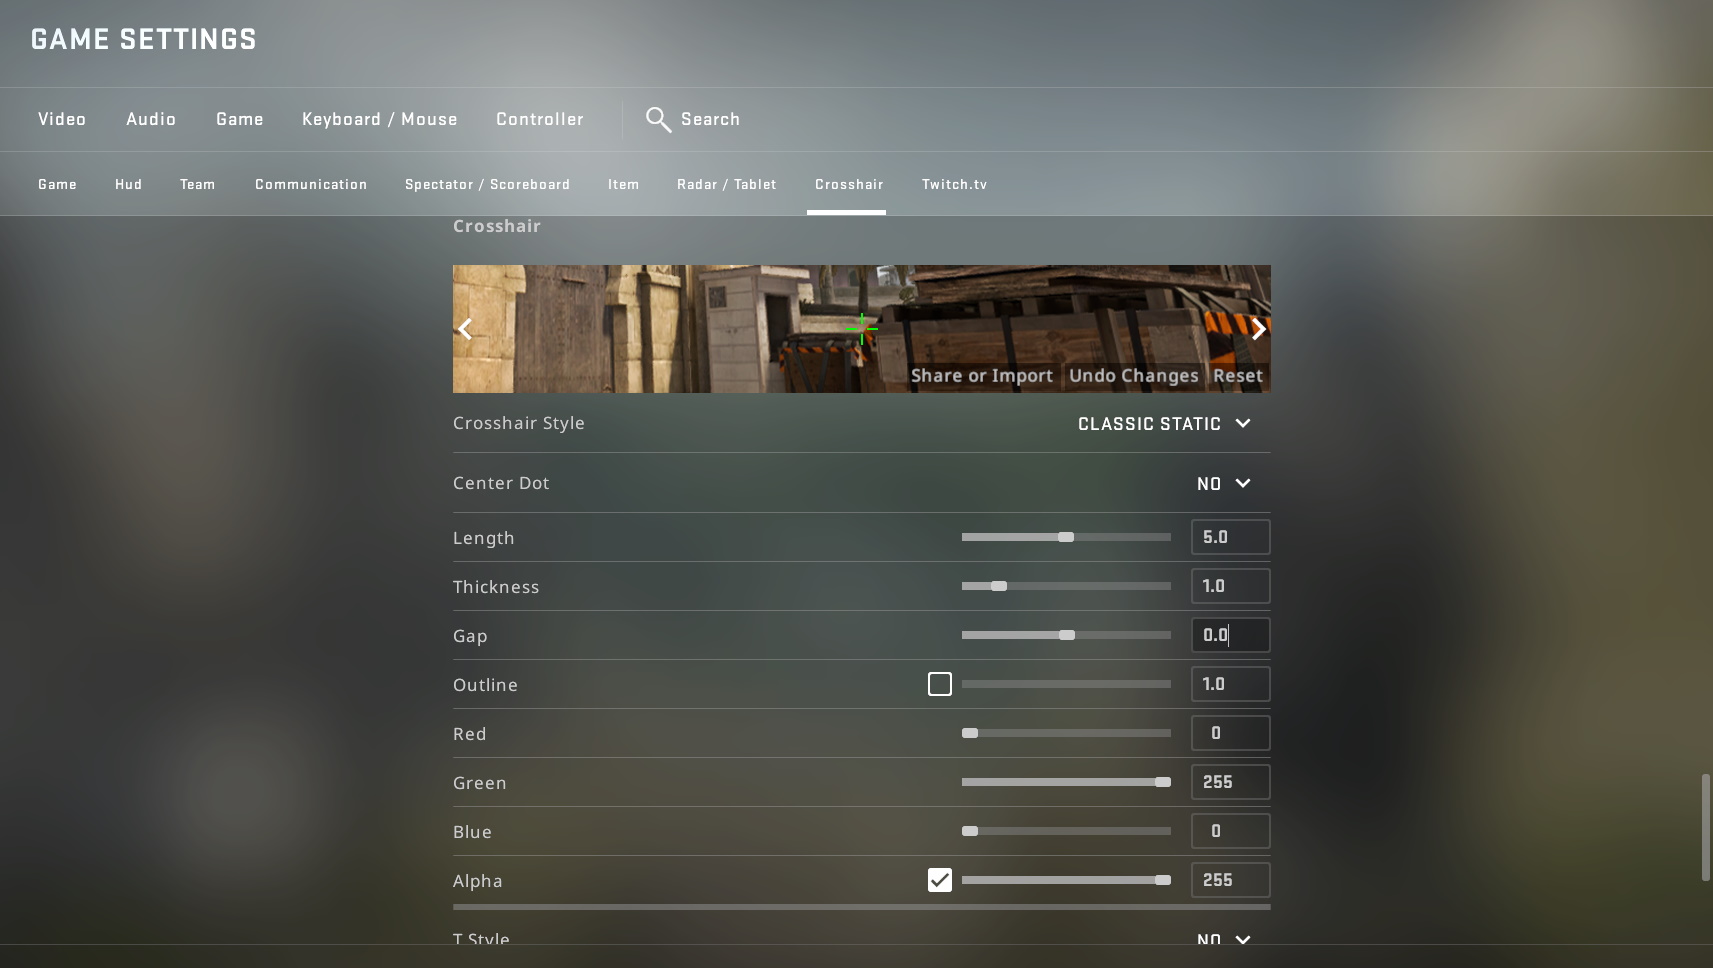1713x968 pixels.
Task: Select the Game sub-tab
Action: pos(57,184)
